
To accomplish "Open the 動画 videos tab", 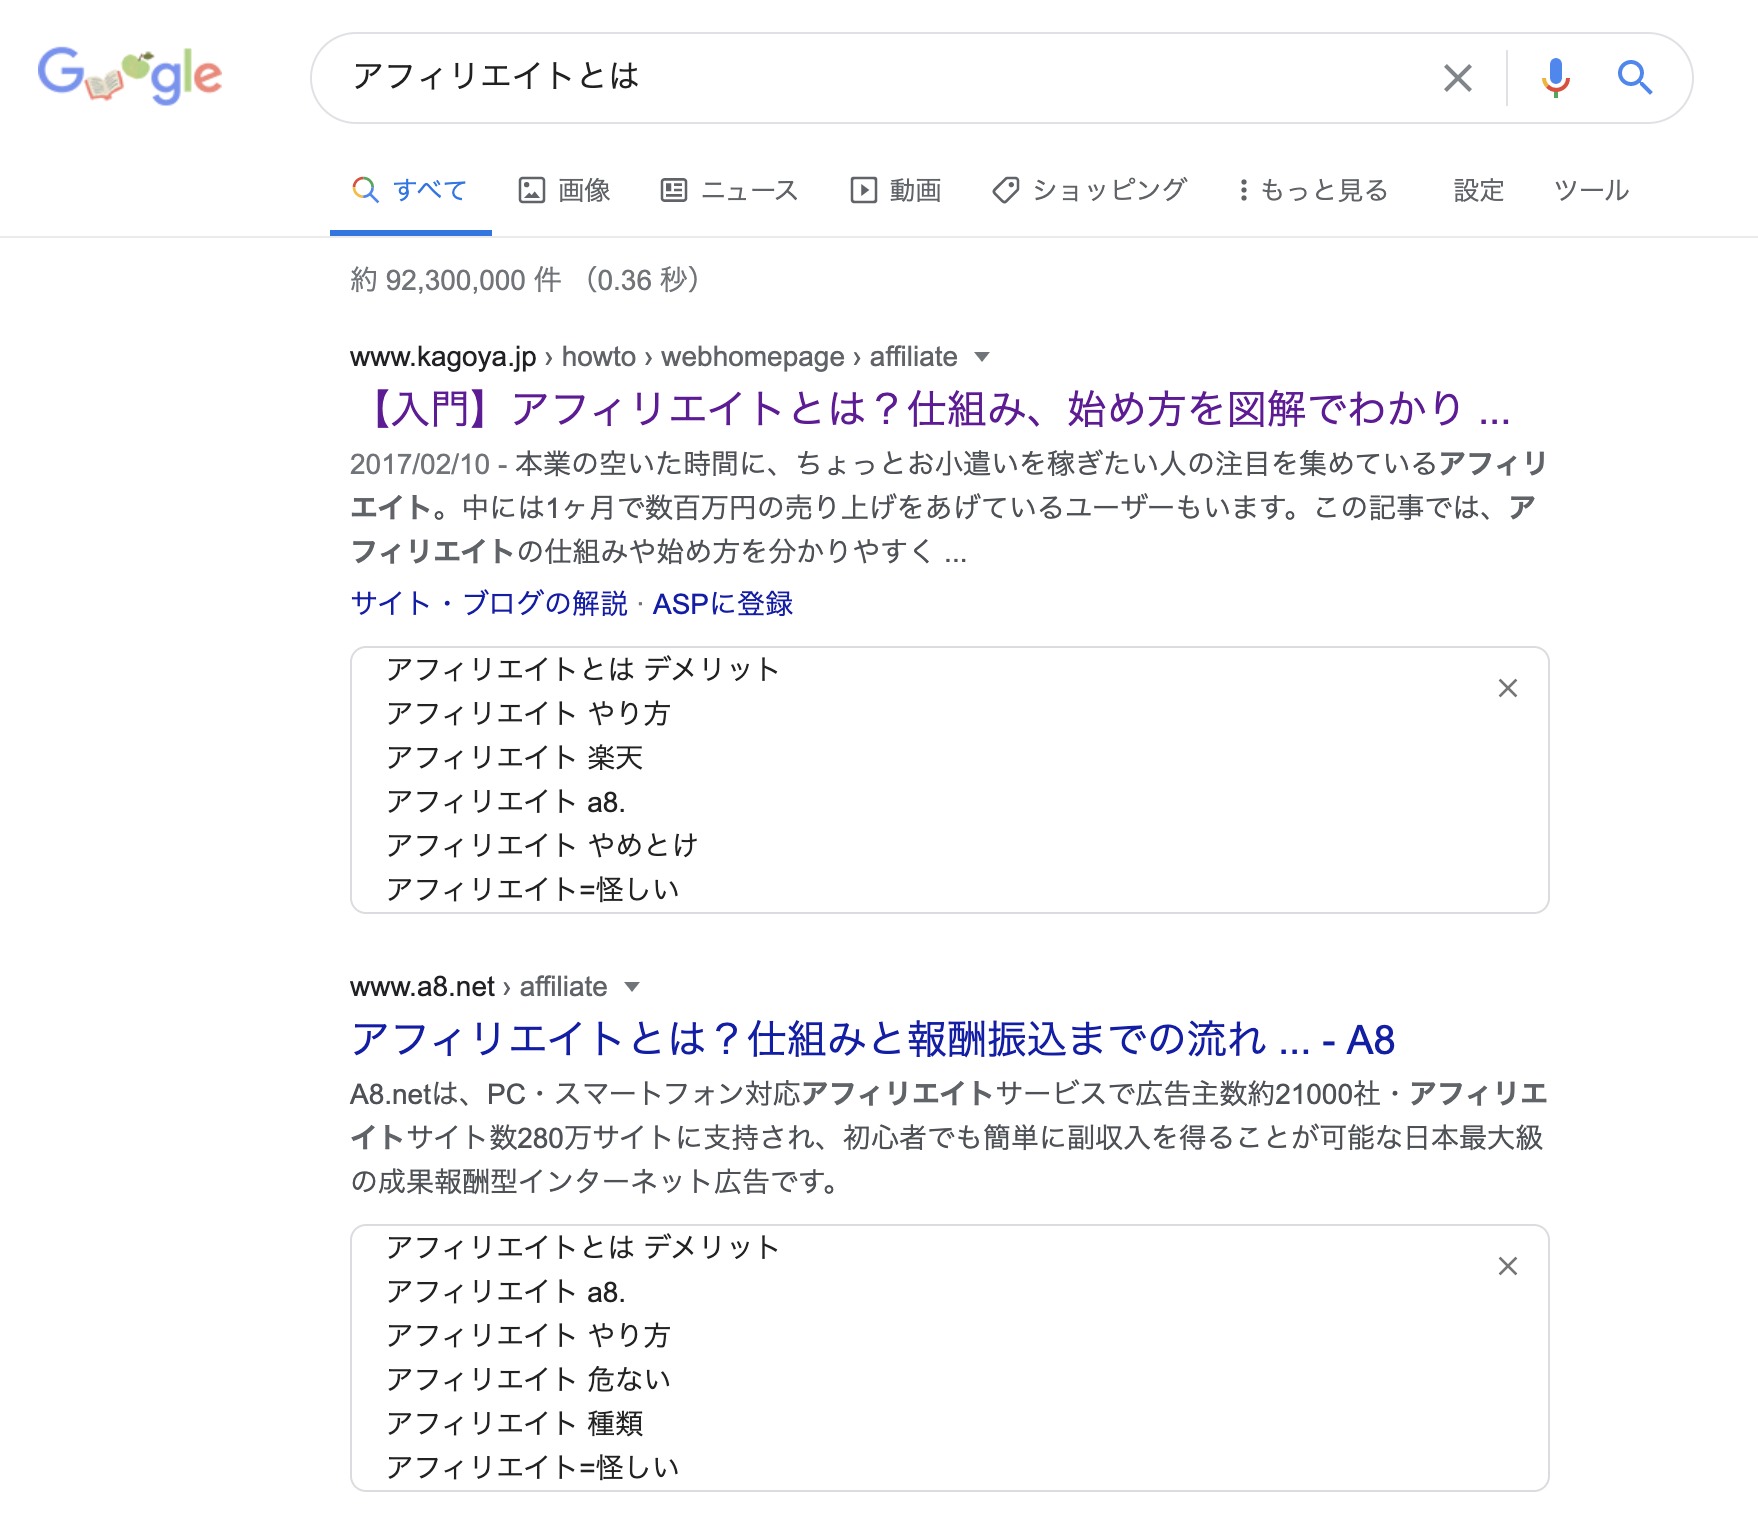I will 895,190.
